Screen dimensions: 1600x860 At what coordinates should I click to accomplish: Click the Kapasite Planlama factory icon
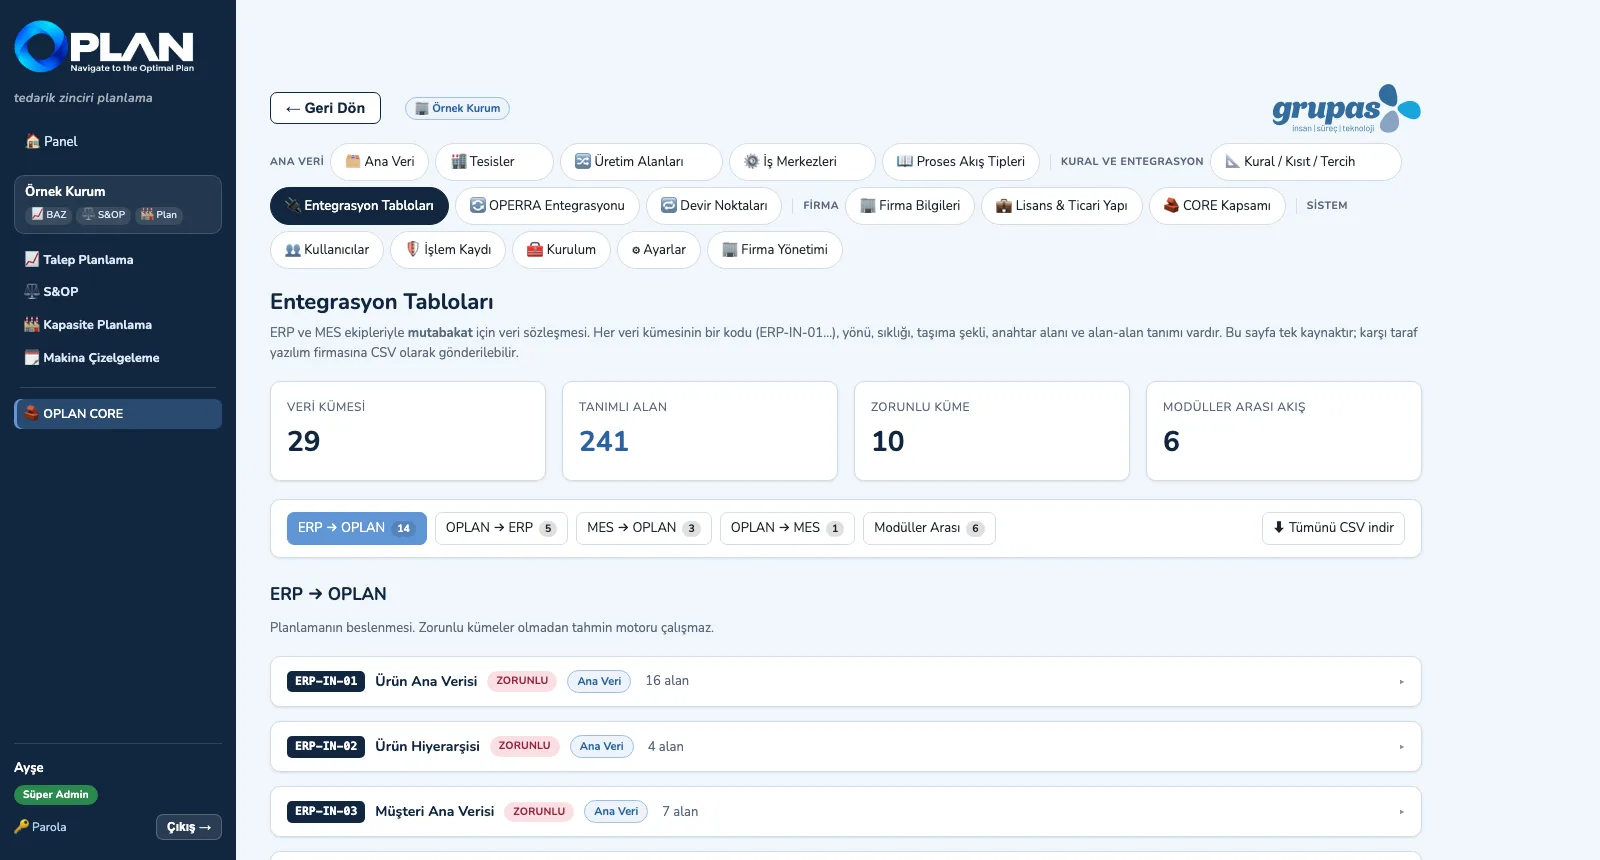[x=32, y=325]
